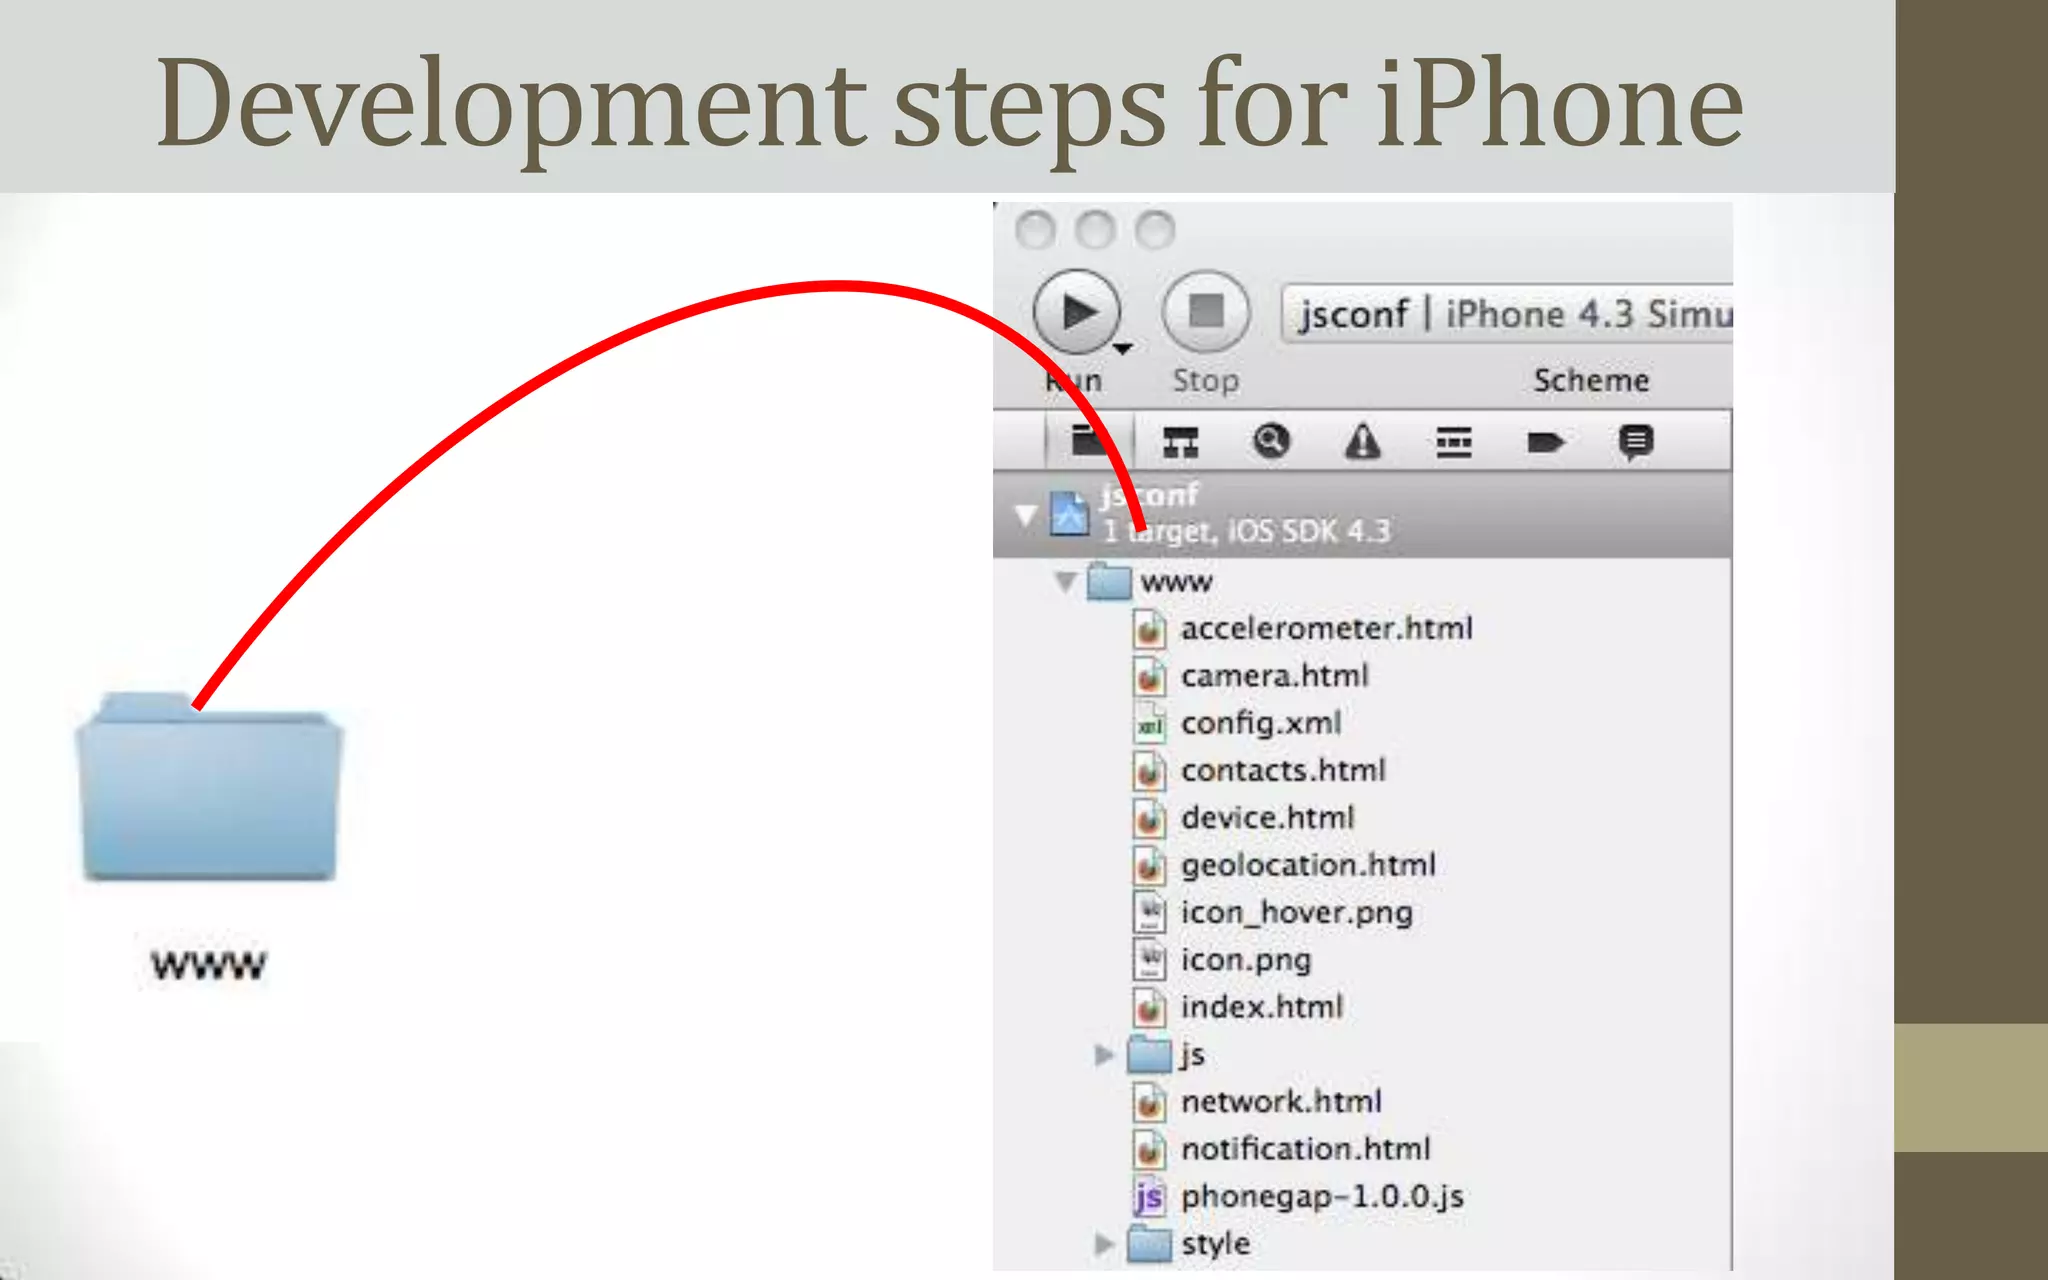Screen dimensions: 2048x1280
Task: Open index.html in the navigator
Action: 1261,1007
